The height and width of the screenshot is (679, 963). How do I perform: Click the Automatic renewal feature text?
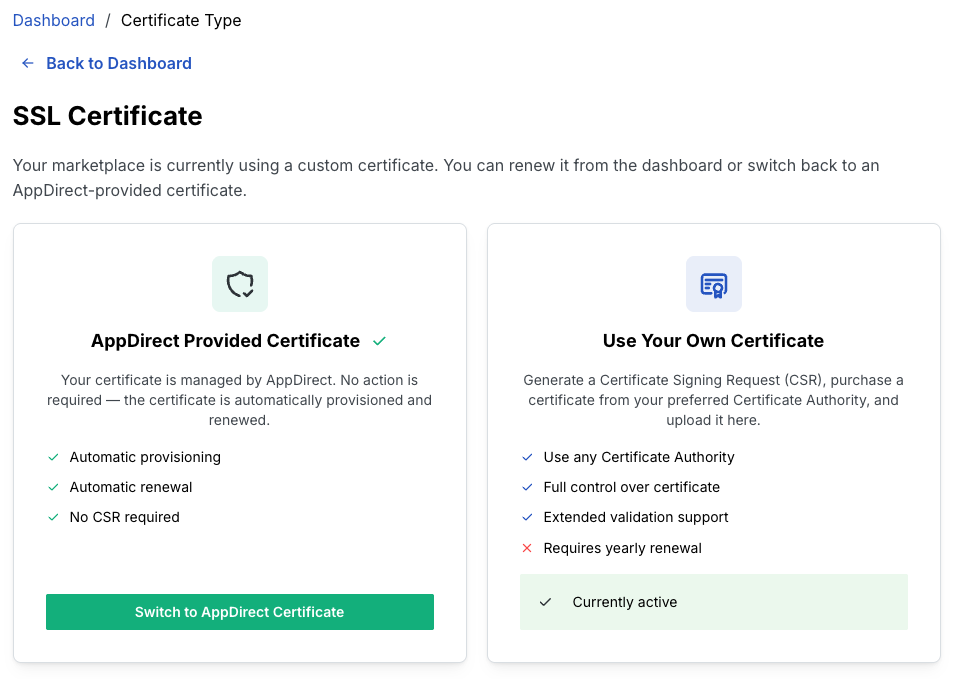[x=131, y=487]
